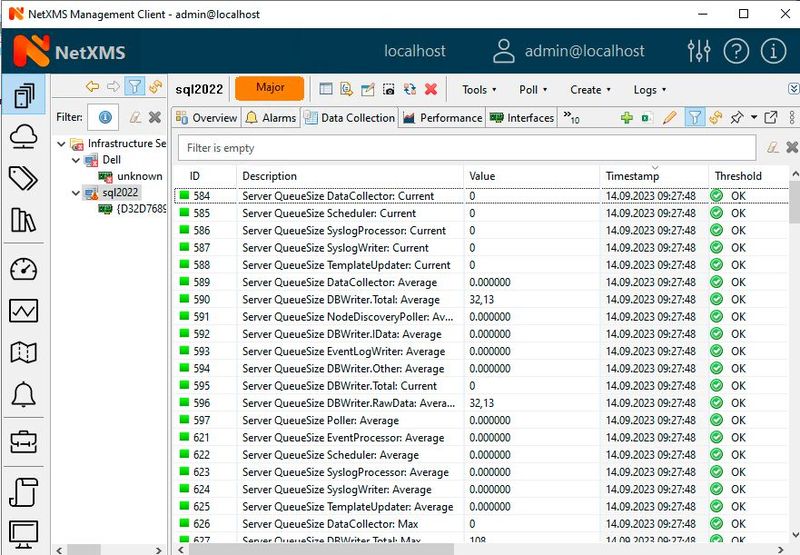Open the tags perspective icon in sidebar
This screenshot has height=555, width=800.
pos(23,178)
